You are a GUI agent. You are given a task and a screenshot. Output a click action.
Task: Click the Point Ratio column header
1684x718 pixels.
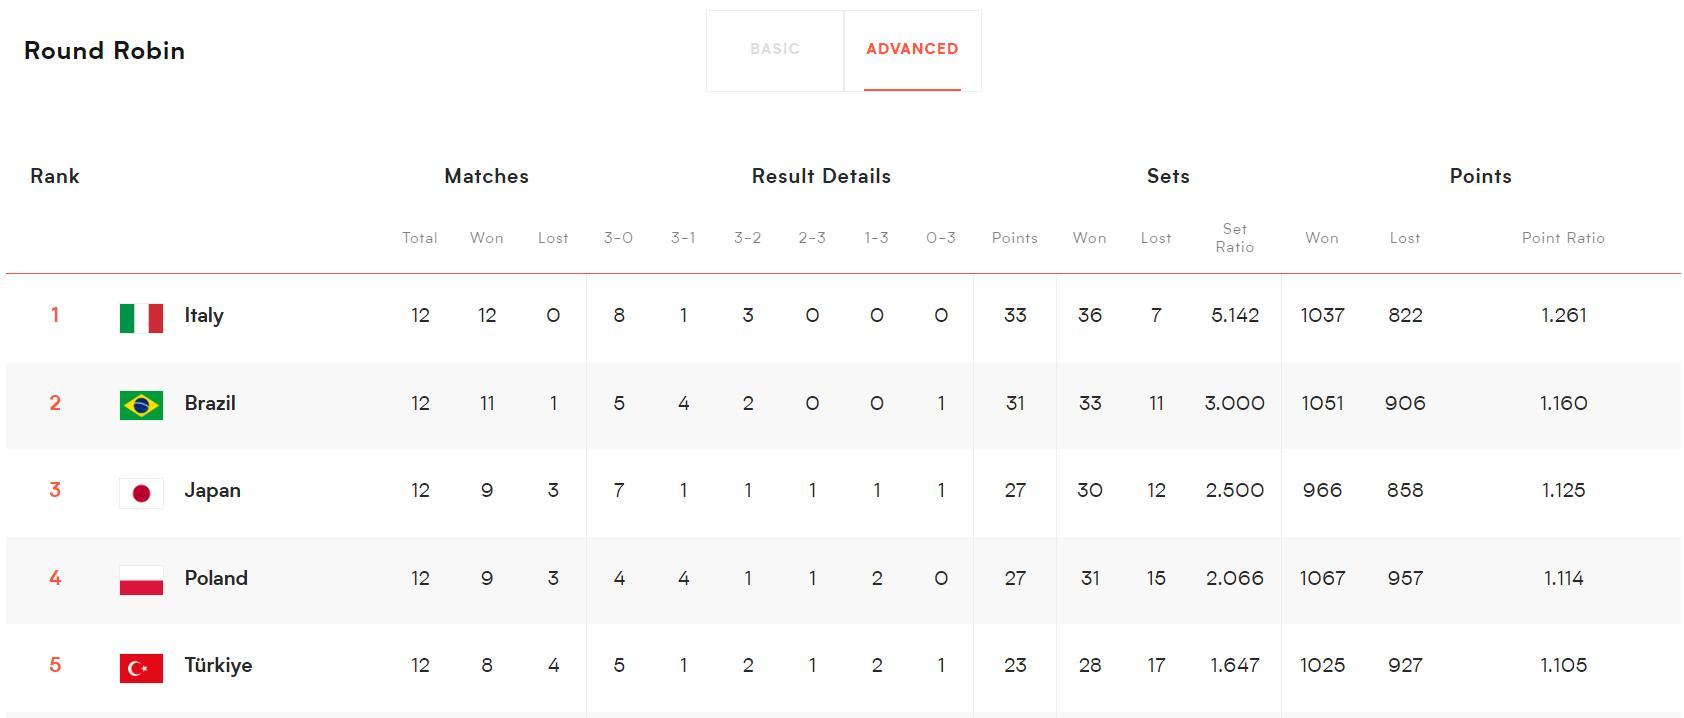(x=1563, y=238)
